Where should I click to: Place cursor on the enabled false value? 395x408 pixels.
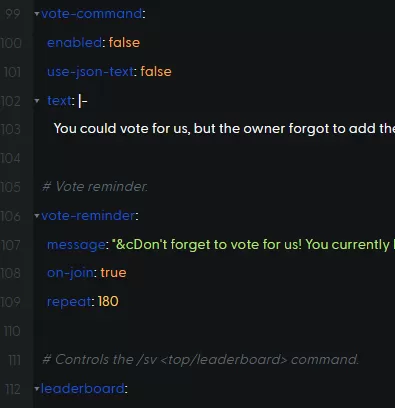tap(124, 43)
